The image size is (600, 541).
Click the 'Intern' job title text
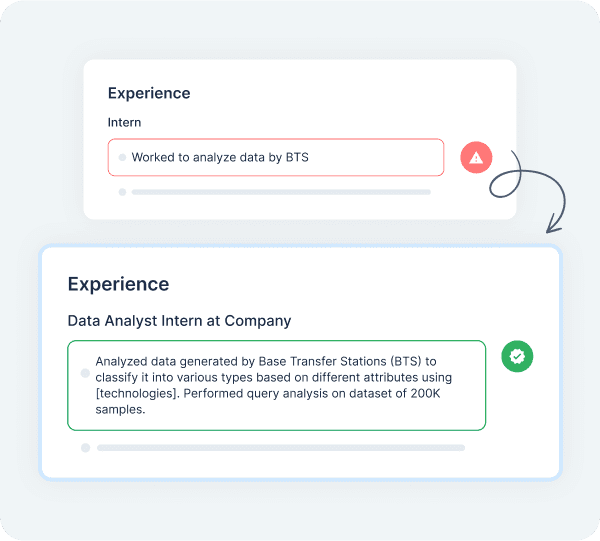pyautogui.click(x=124, y=122)
